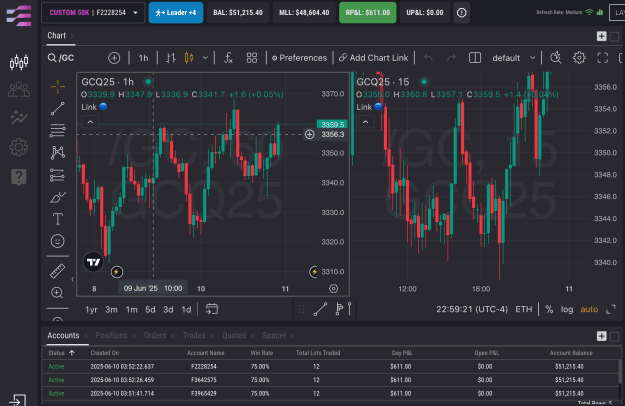This screenshot has width=625, height=406.
Task: Click the undo arrow in chart toolbar
Action: [x=428, y=58]
